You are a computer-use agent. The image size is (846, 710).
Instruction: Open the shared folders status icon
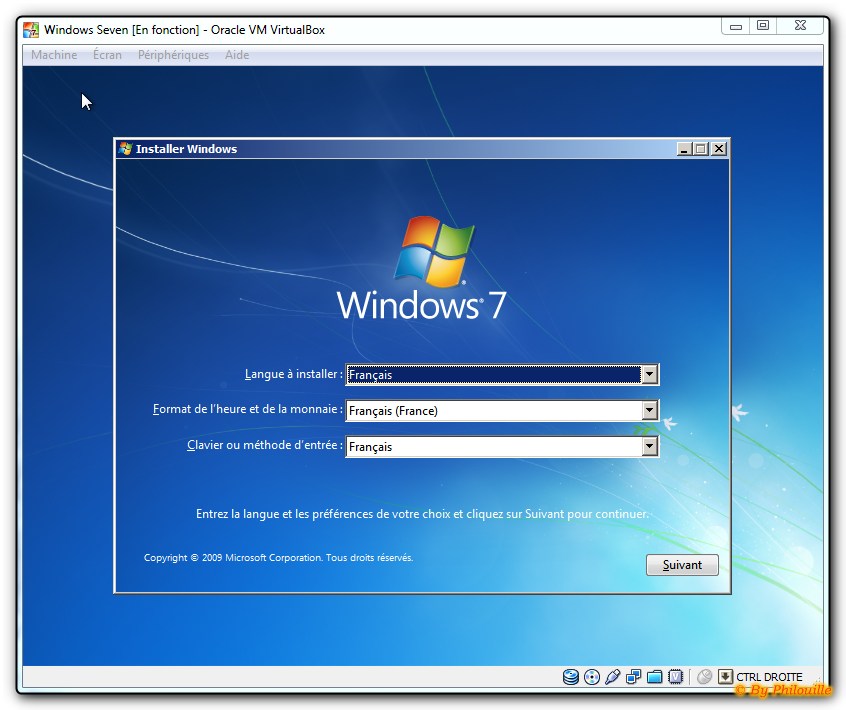pyautogui.click(x=655, y=677)
